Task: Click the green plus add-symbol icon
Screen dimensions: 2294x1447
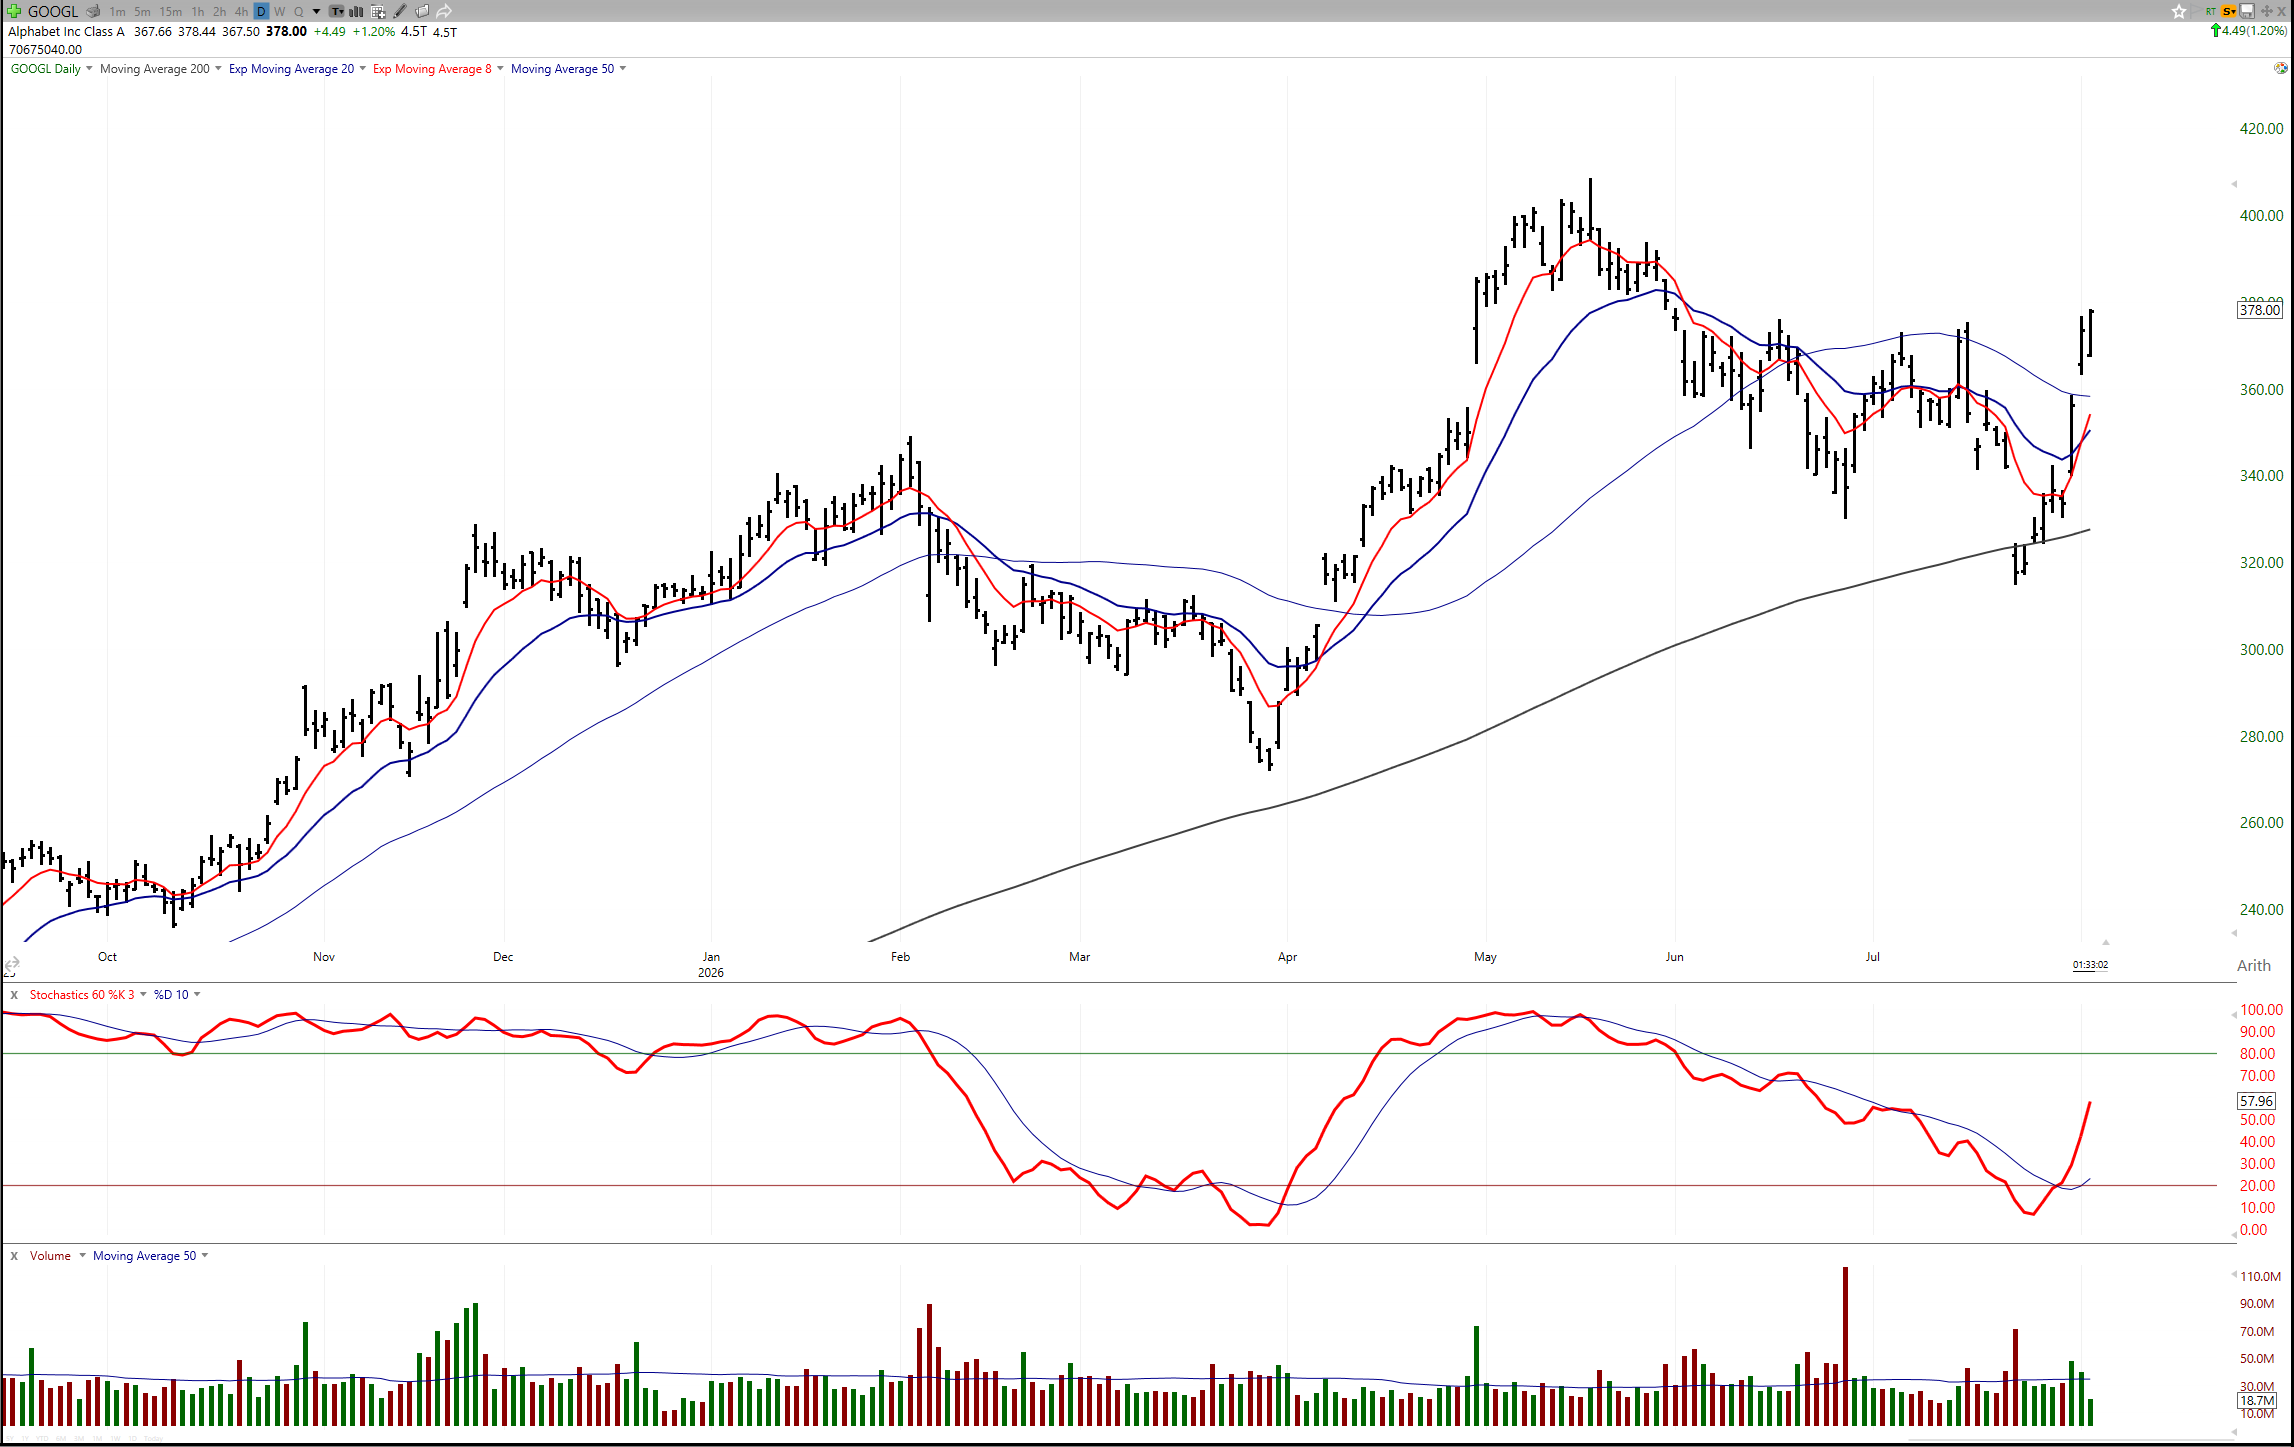Action: [14, 11]
